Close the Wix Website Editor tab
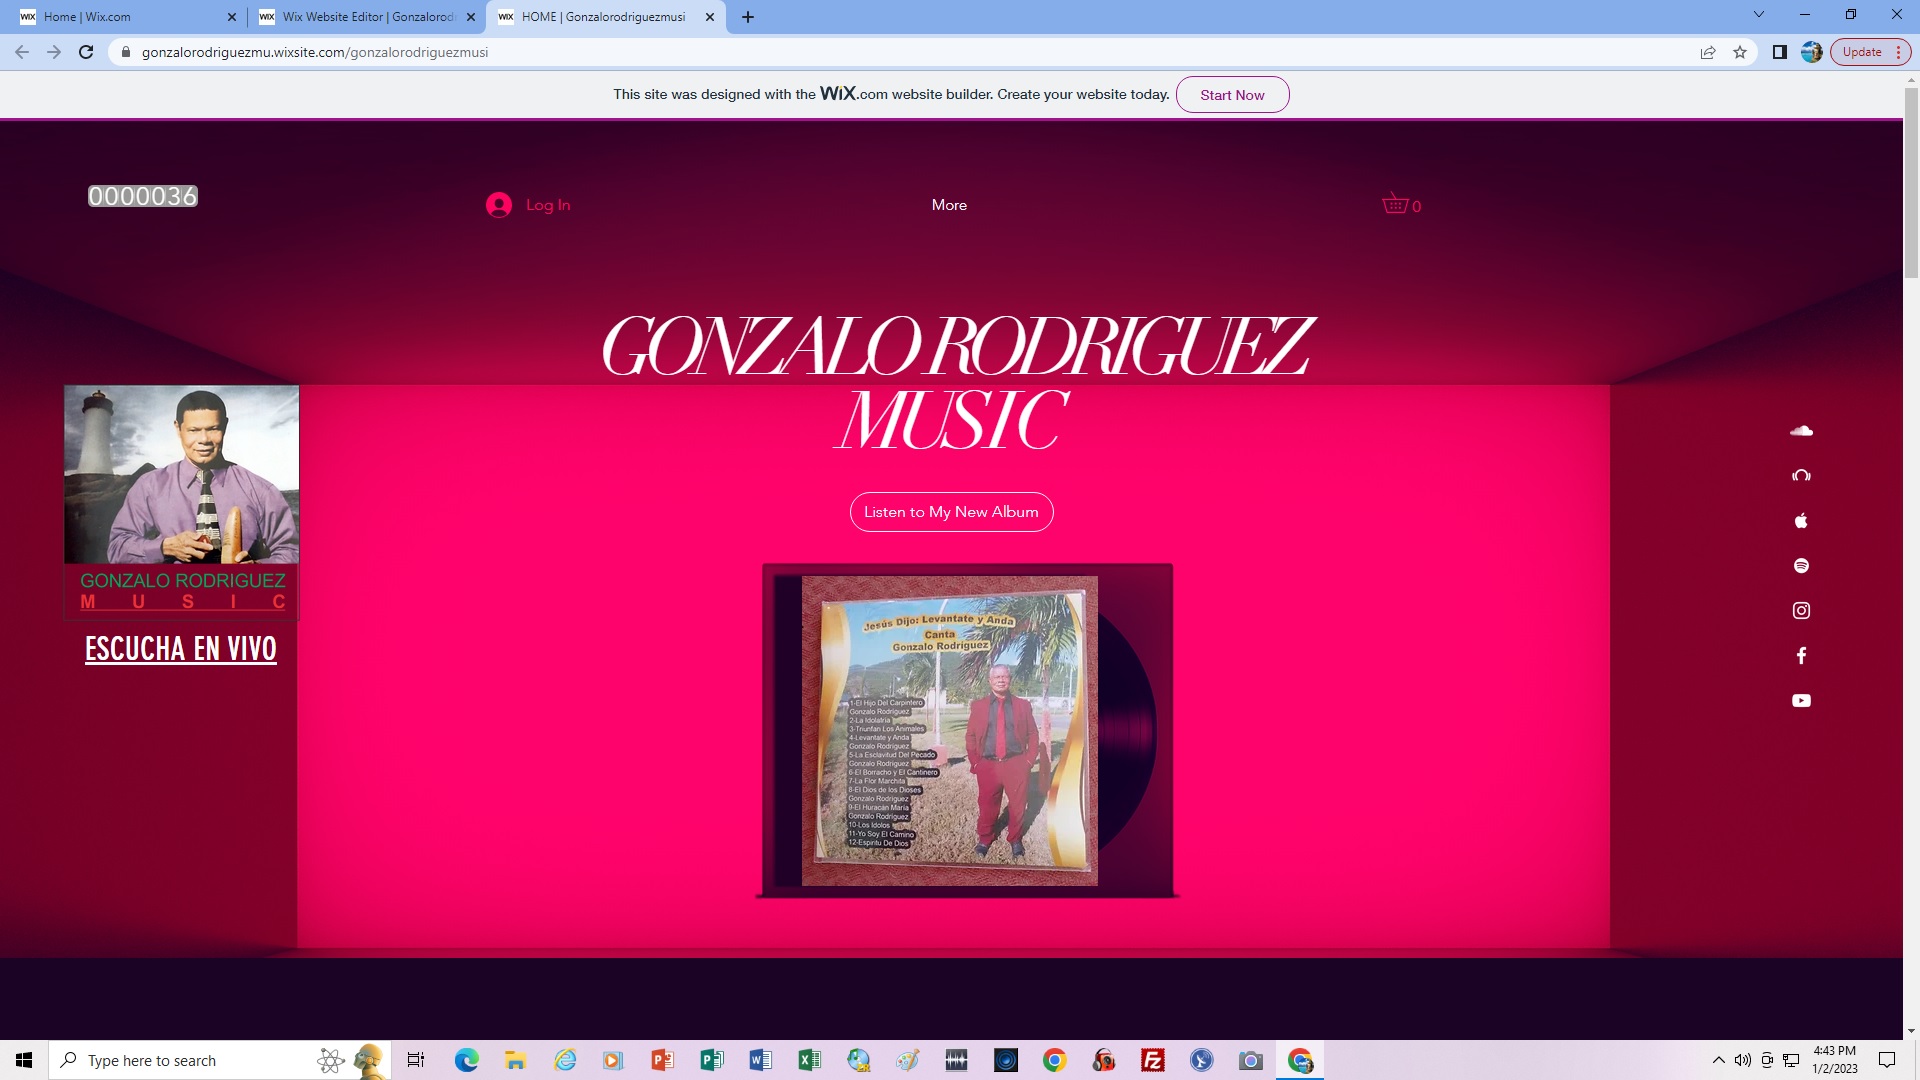Screen dimensions: 1920x1080 click(471, 17)
